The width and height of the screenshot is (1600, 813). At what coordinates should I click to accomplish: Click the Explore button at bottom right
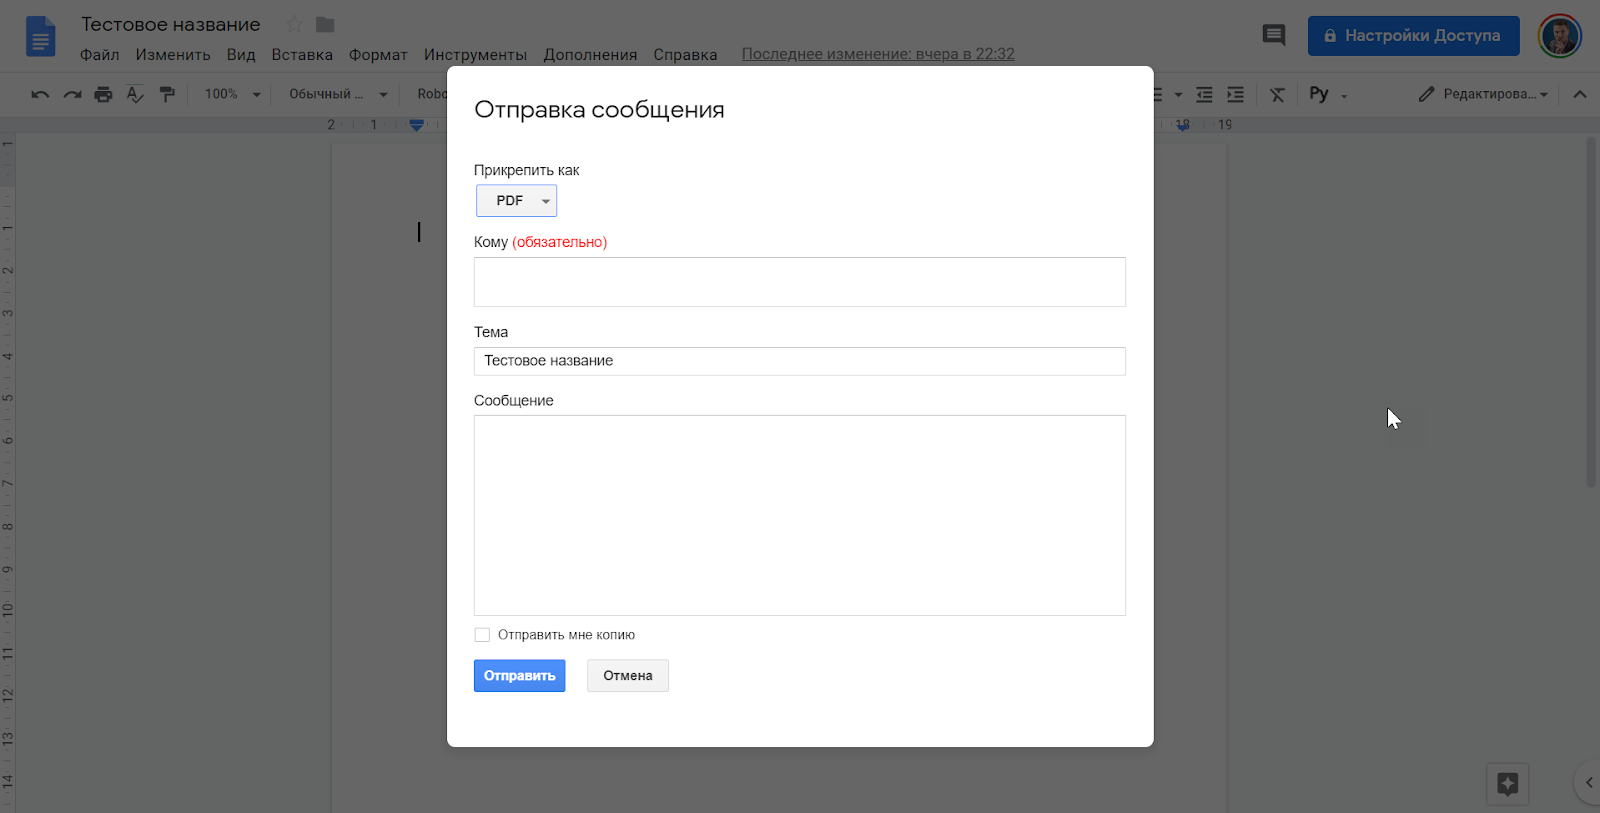click(x=1508, y=784)
